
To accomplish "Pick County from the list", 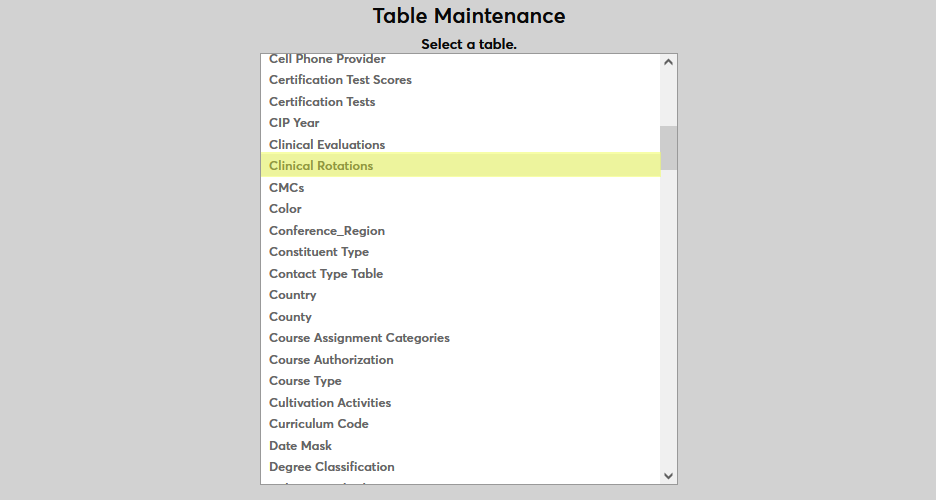I will coord(290,317).
